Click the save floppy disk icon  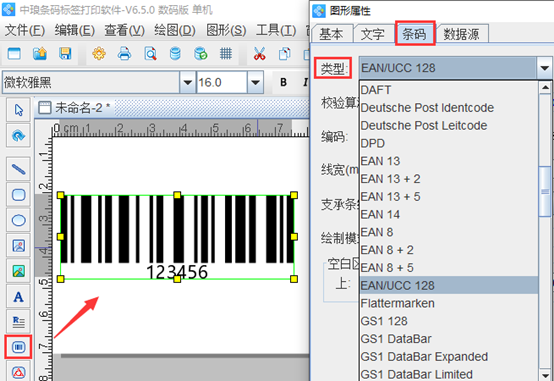point(65,54)
